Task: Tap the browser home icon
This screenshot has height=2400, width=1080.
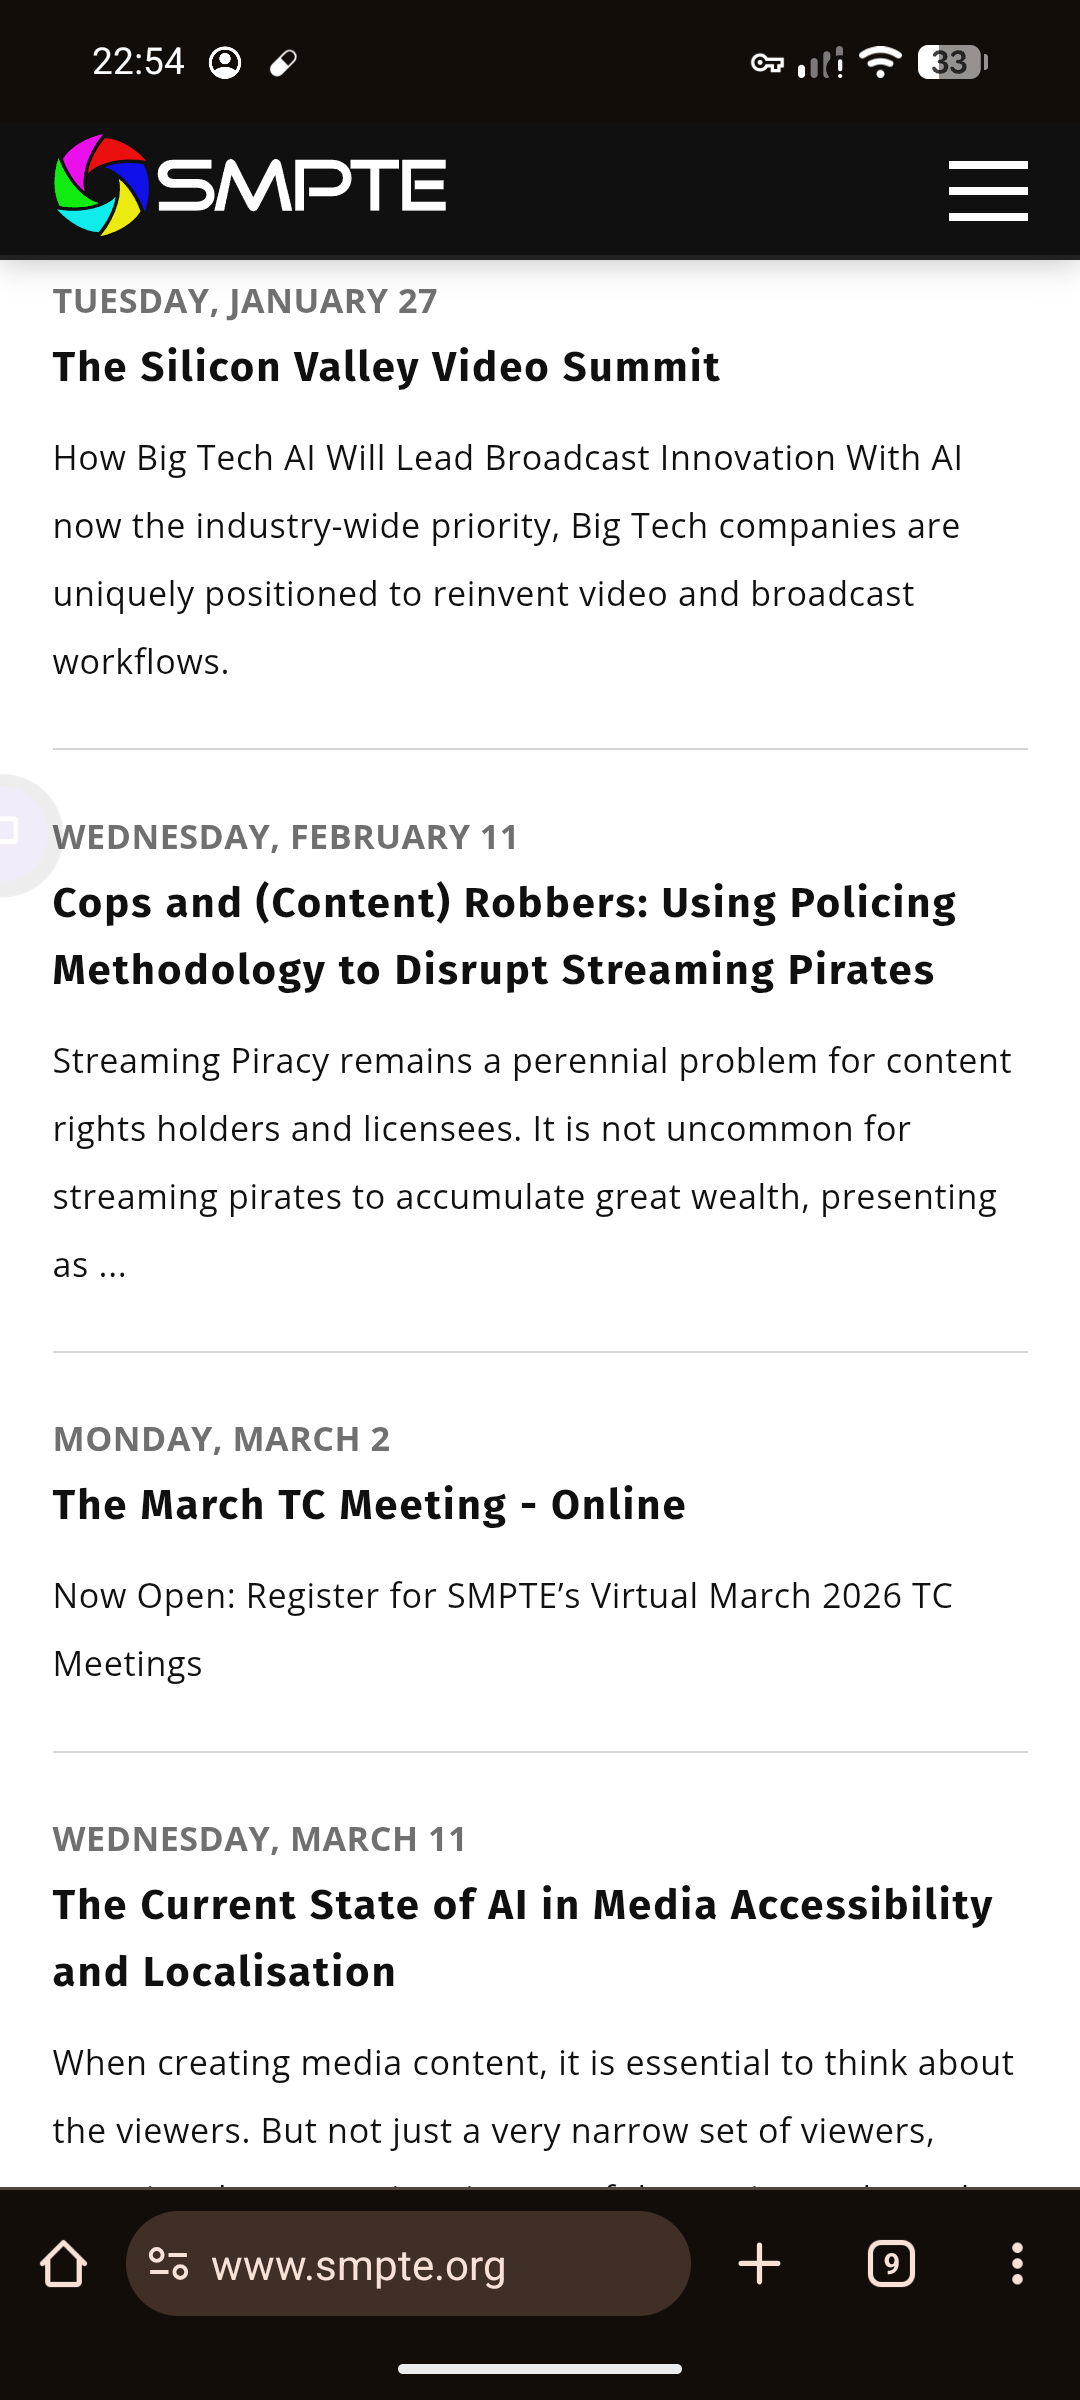Action: coord(63,2265)
